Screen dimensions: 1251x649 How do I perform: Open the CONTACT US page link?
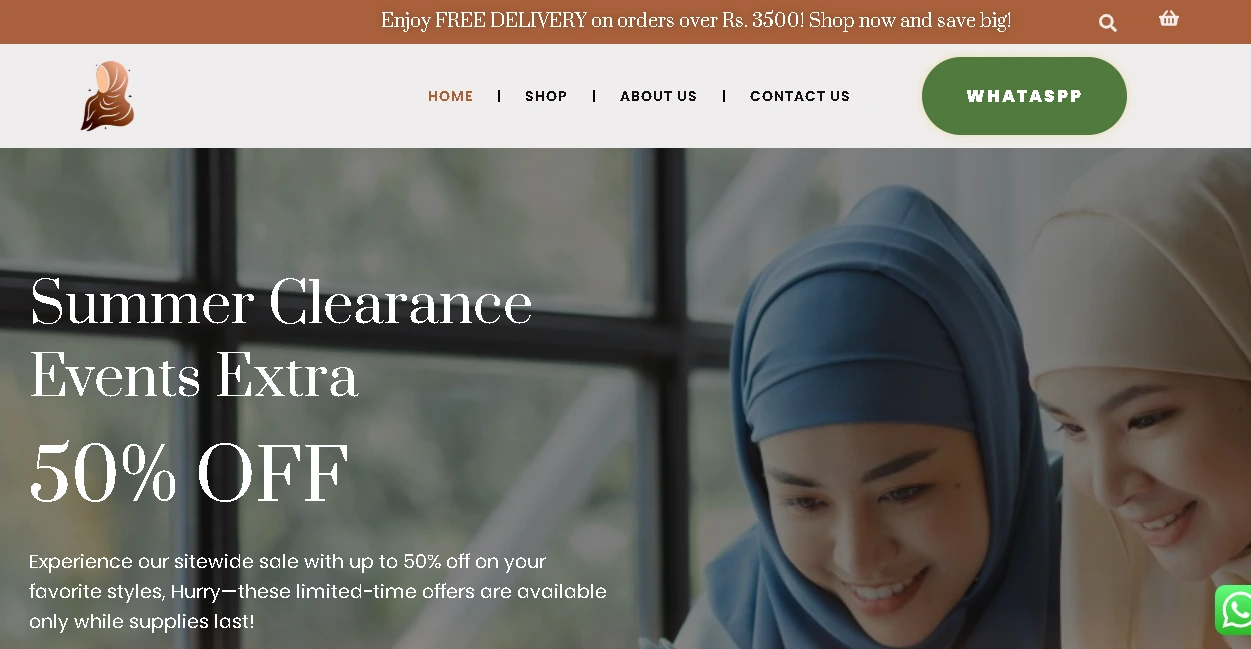(x=800, y=96)
